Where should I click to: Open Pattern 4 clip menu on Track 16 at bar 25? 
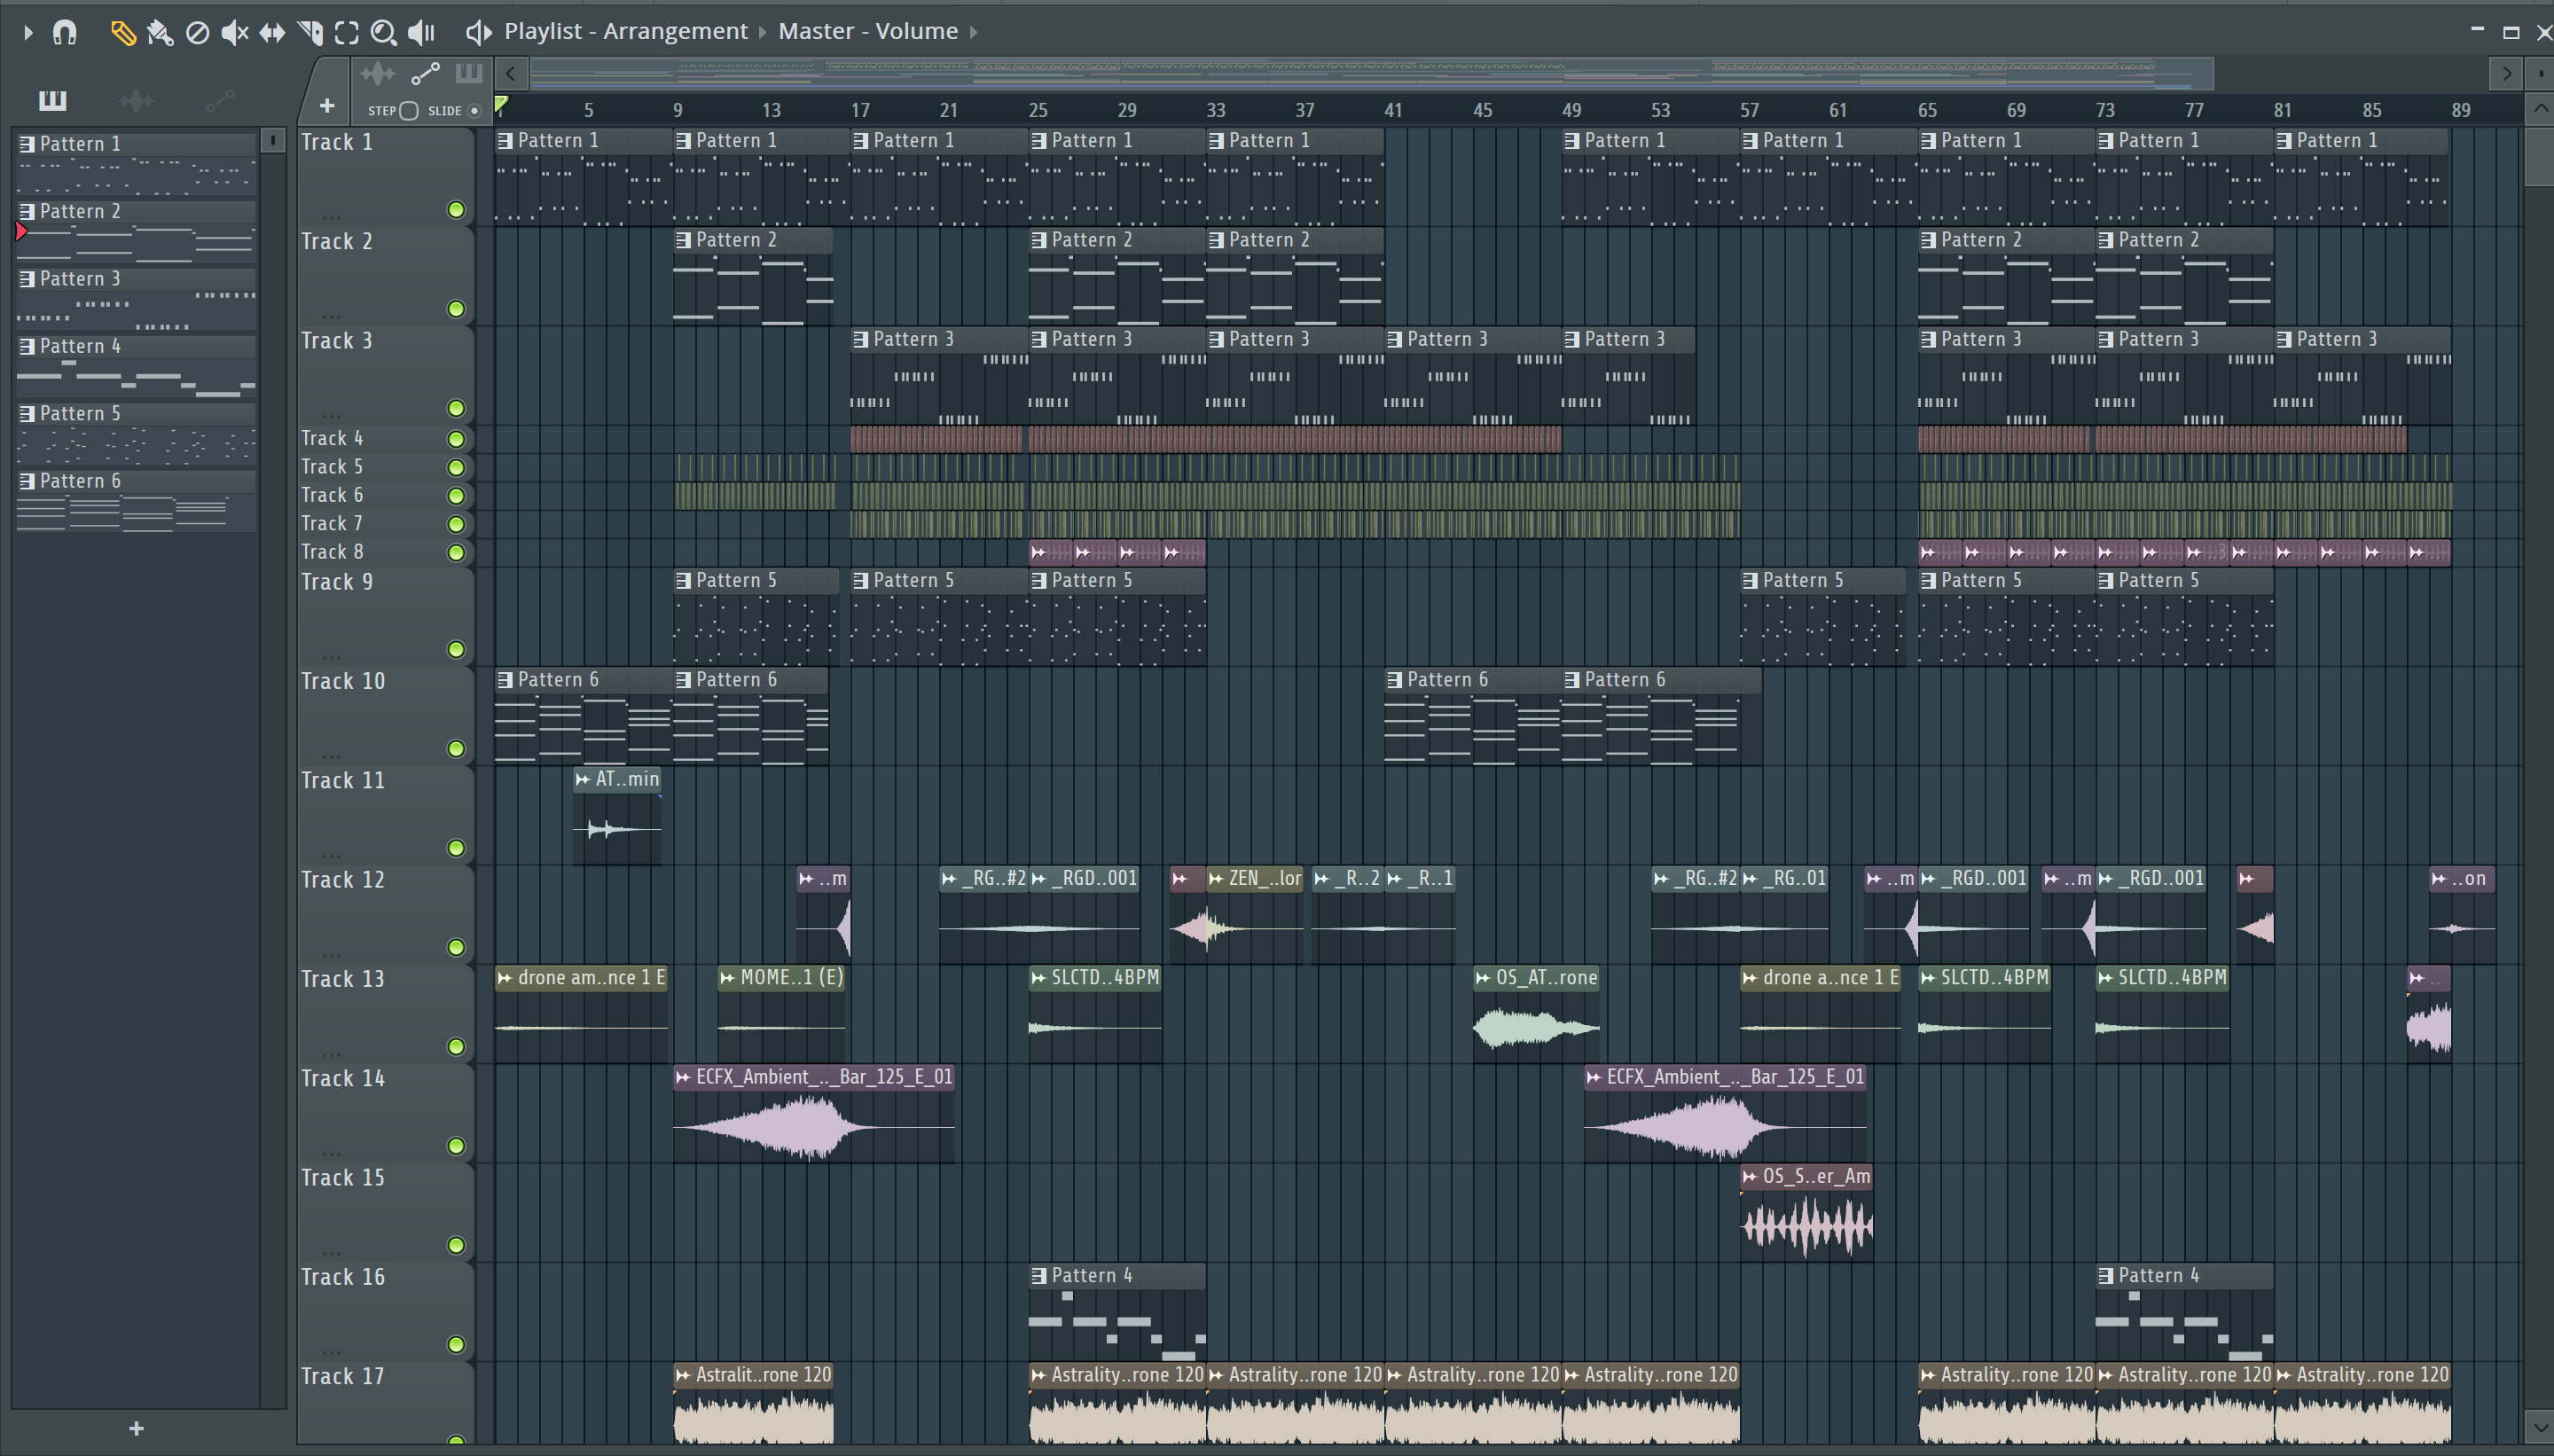click(1039, 1276)
